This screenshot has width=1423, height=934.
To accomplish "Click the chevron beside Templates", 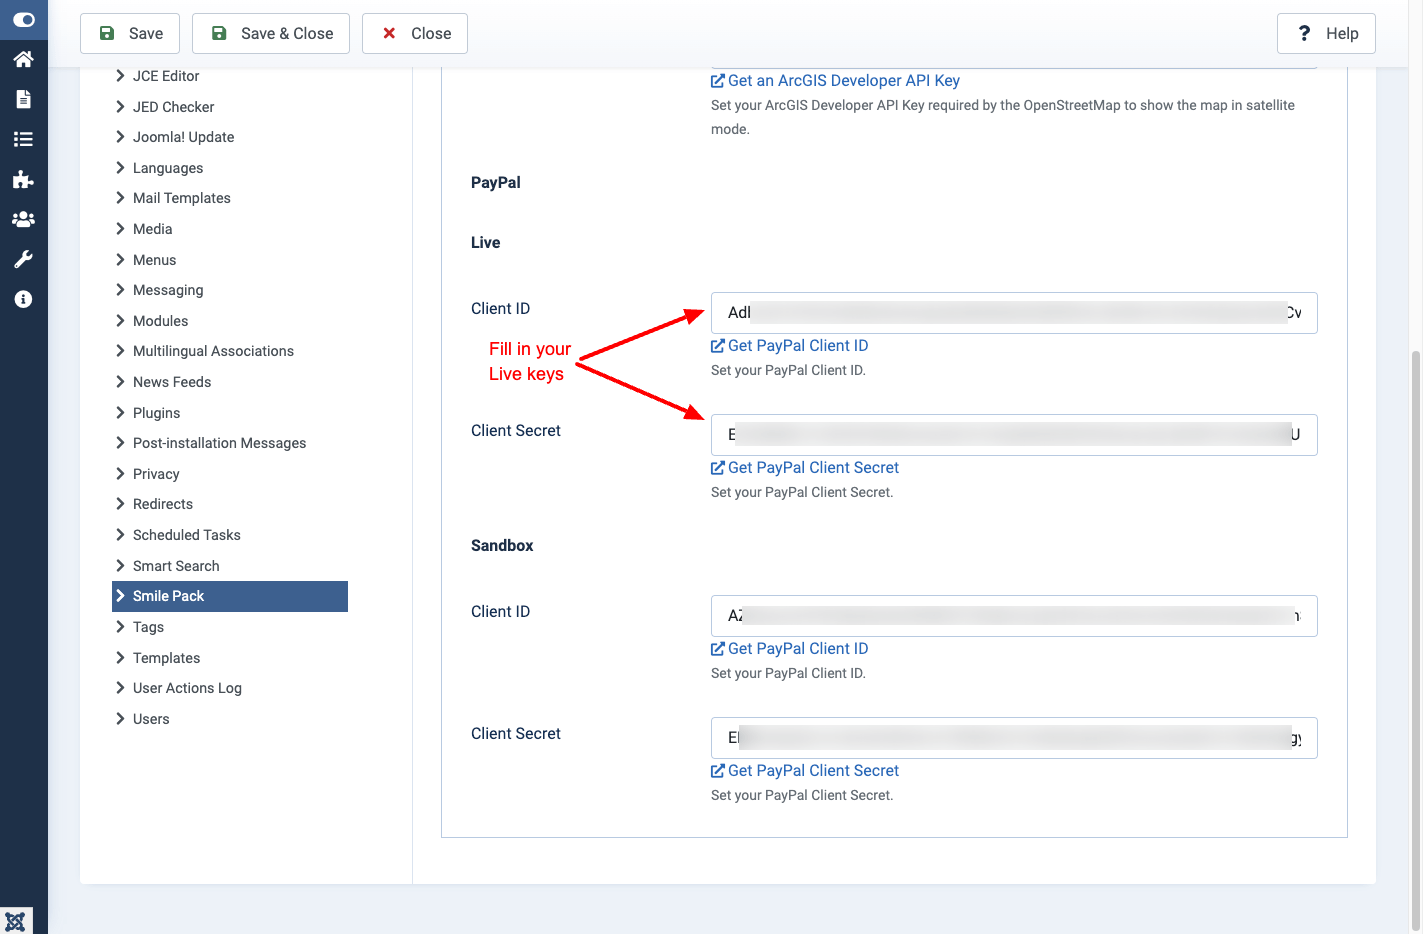I will click(120, 658).
